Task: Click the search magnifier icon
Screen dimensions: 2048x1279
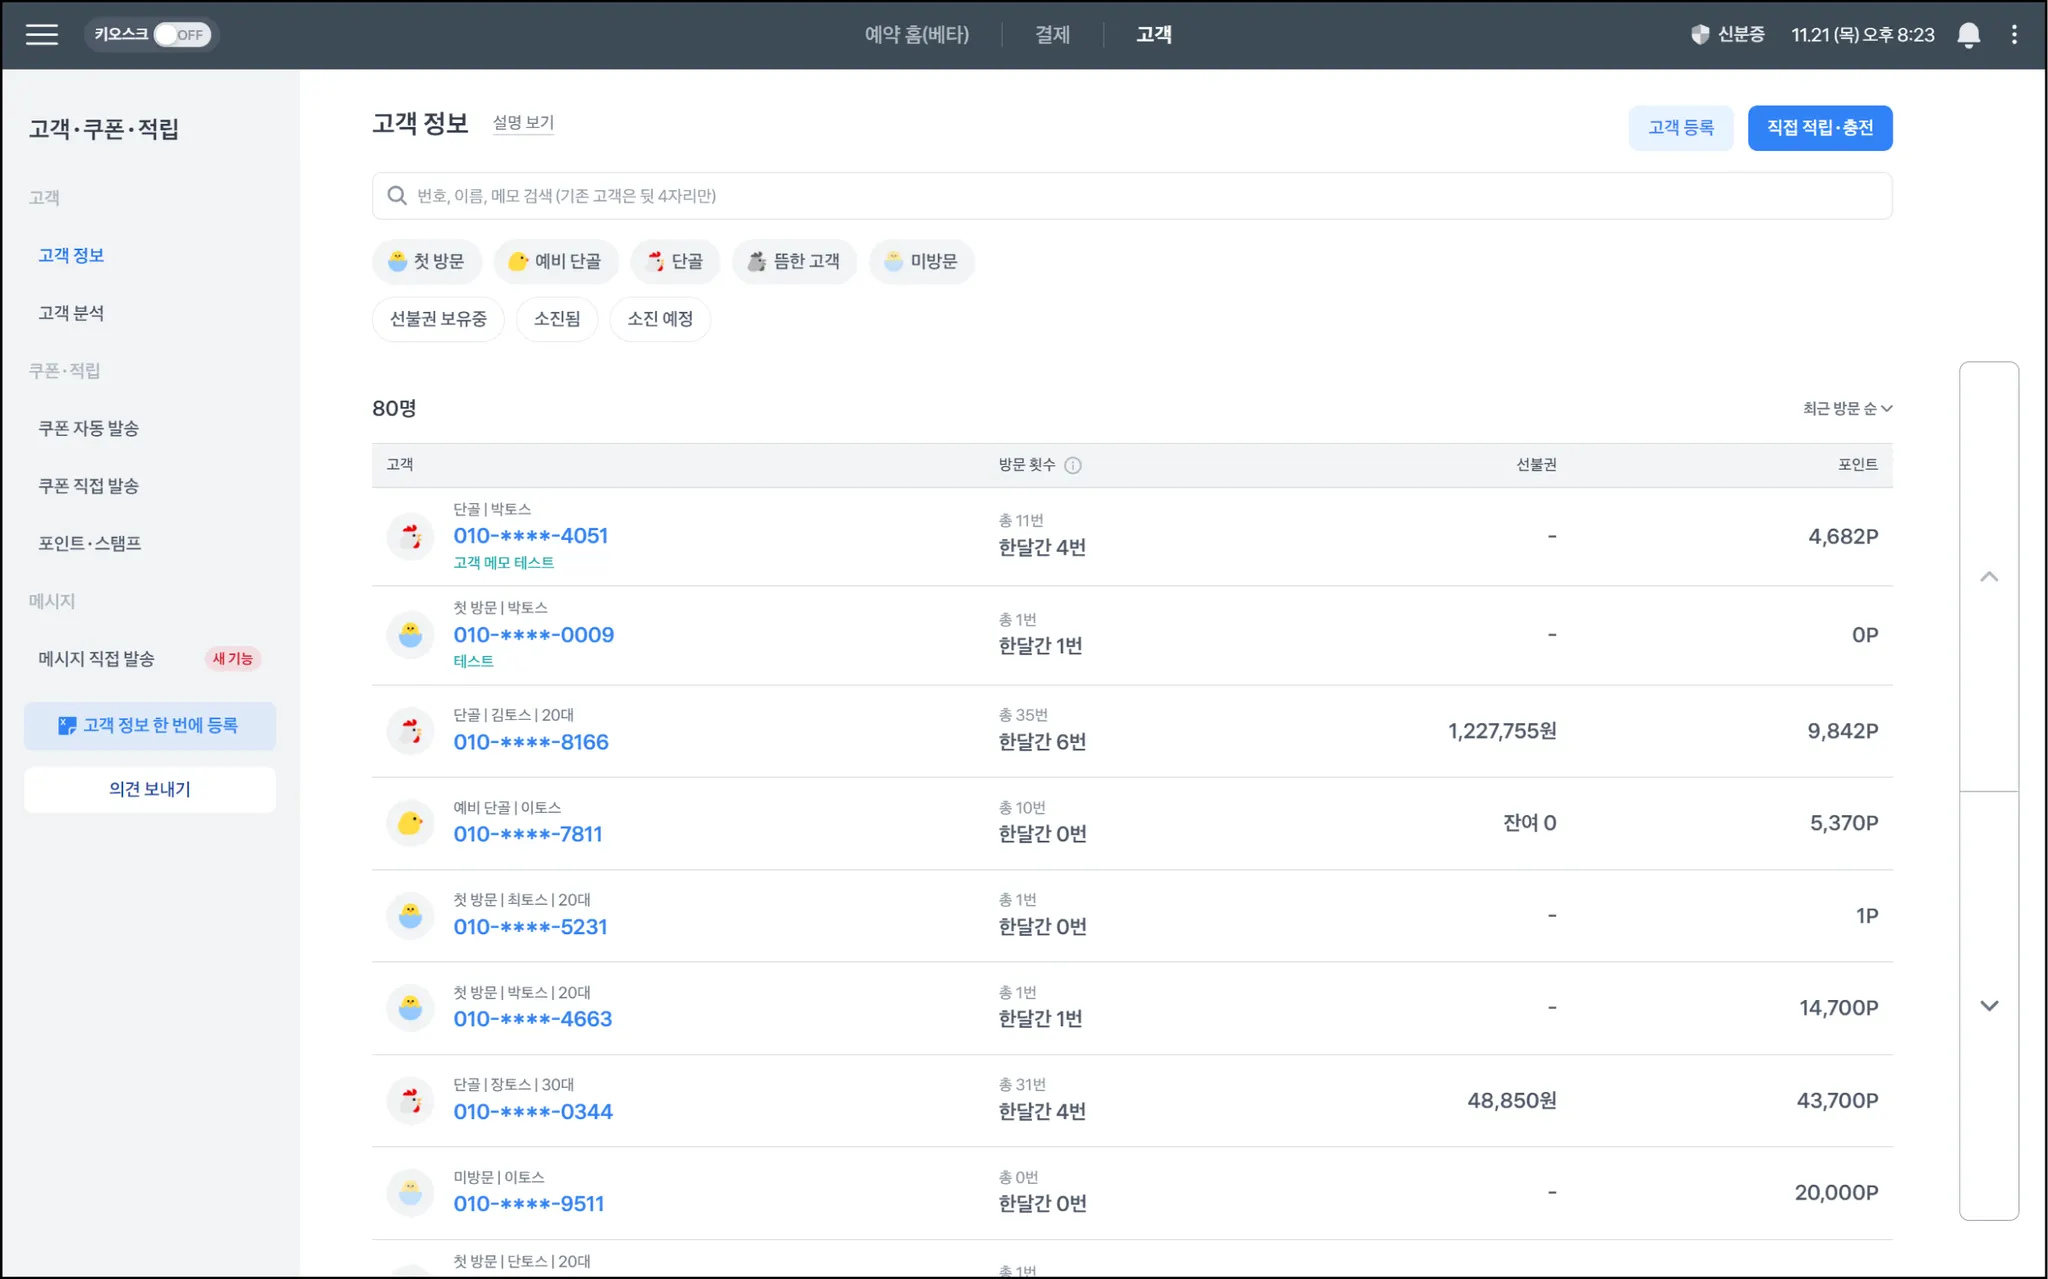Action: pos(397,196)
